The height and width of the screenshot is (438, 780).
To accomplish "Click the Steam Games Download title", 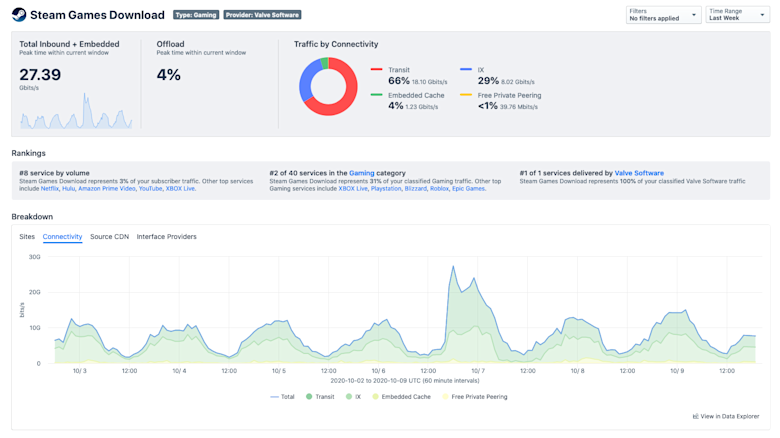I will click(98, 15).
